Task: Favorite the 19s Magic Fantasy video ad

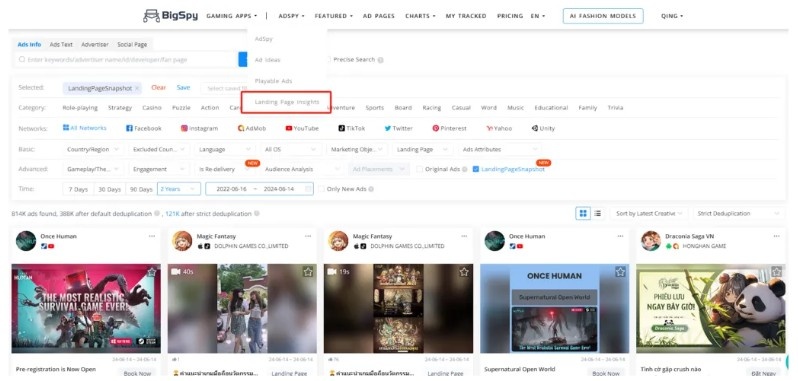Action: (464, 272)
